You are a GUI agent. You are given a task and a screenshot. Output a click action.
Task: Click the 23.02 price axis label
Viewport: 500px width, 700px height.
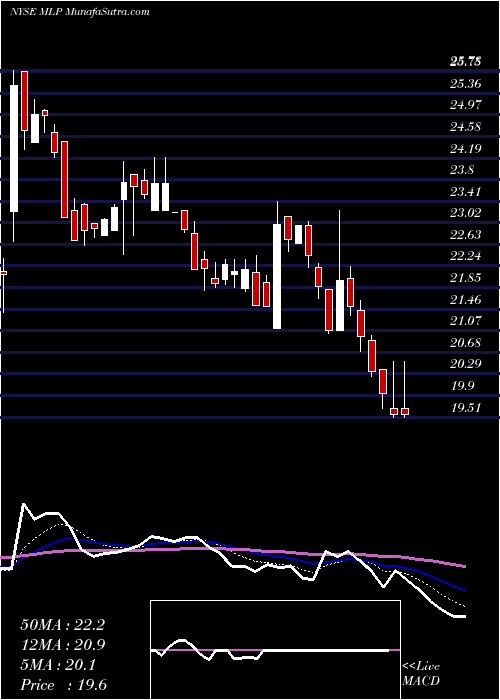tap(466, 213)
